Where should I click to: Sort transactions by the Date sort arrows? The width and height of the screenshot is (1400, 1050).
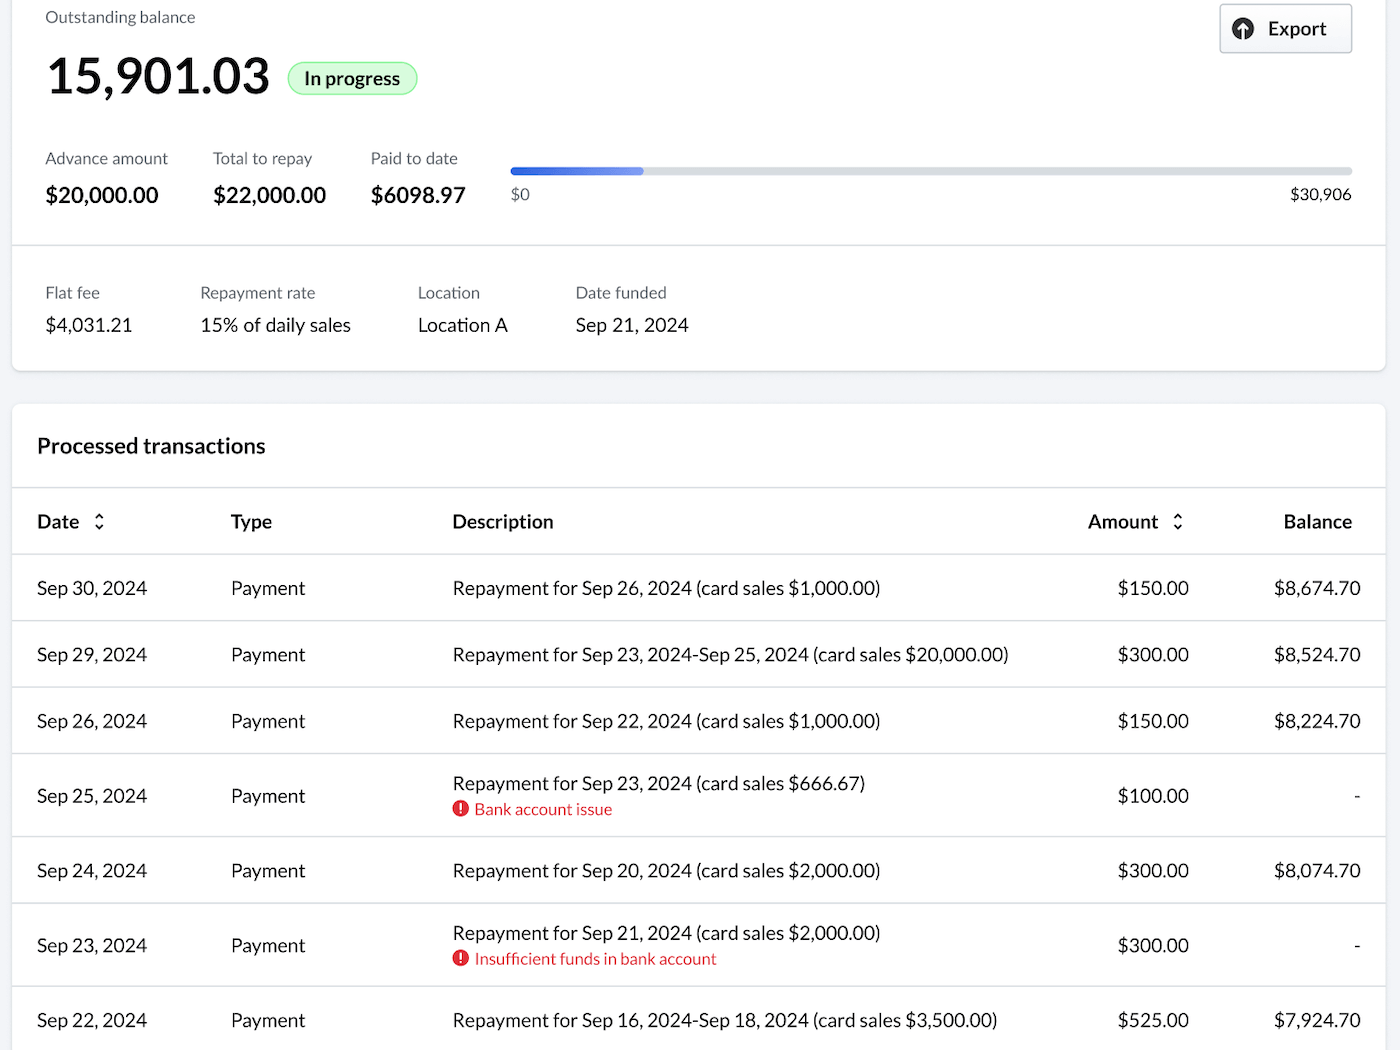click(x=99, y=521)
